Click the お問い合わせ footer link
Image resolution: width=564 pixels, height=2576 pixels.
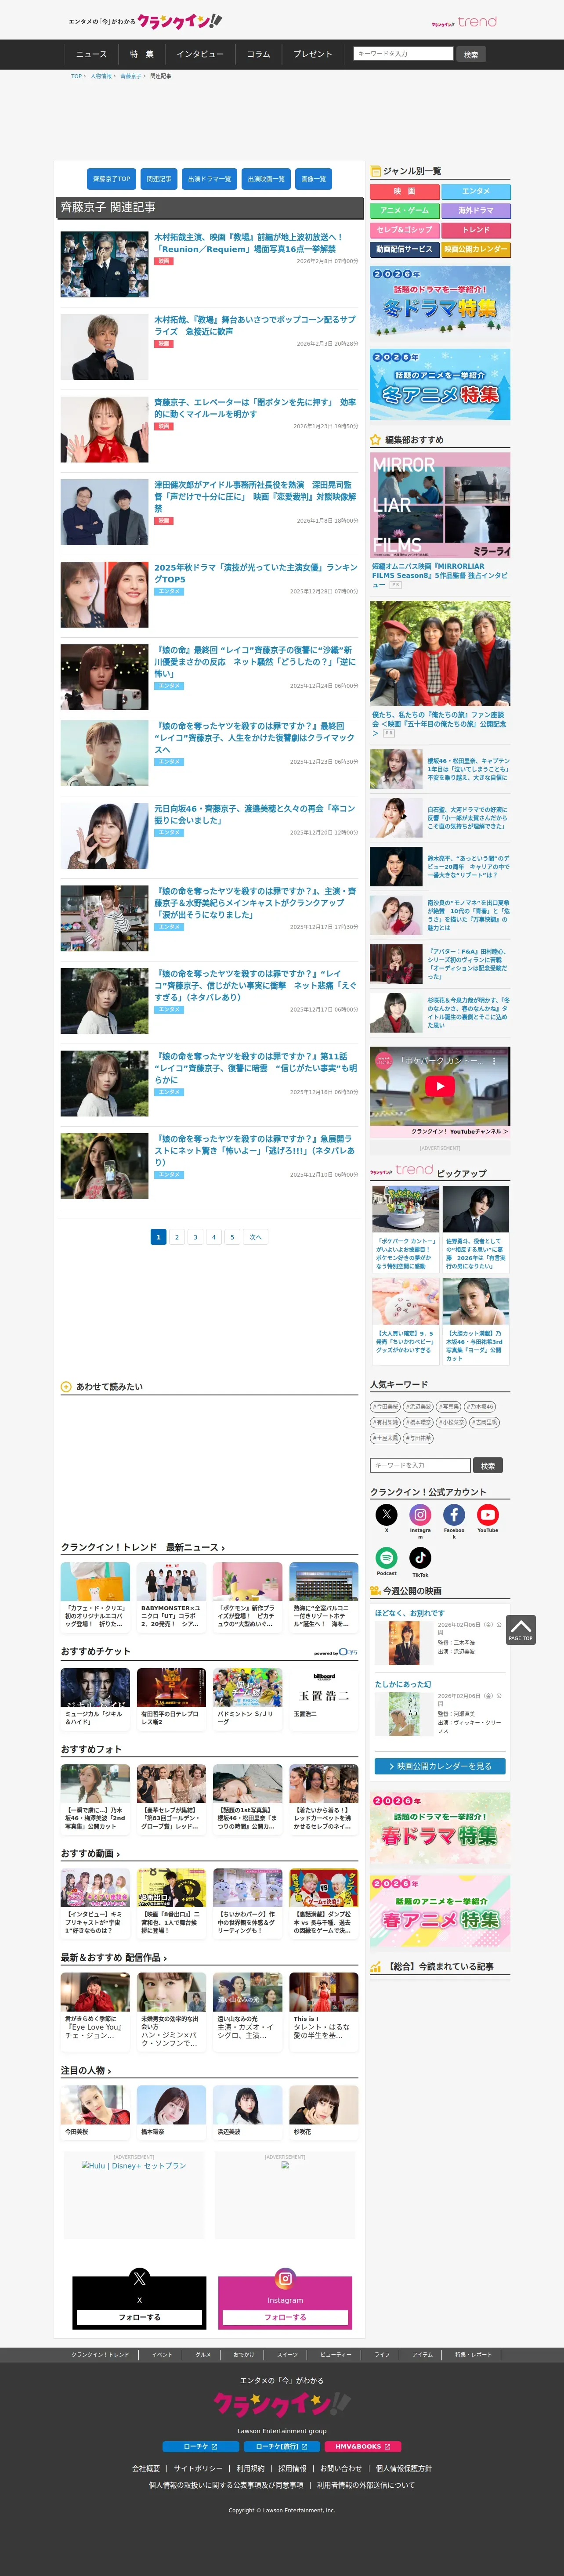point(341,2468)
